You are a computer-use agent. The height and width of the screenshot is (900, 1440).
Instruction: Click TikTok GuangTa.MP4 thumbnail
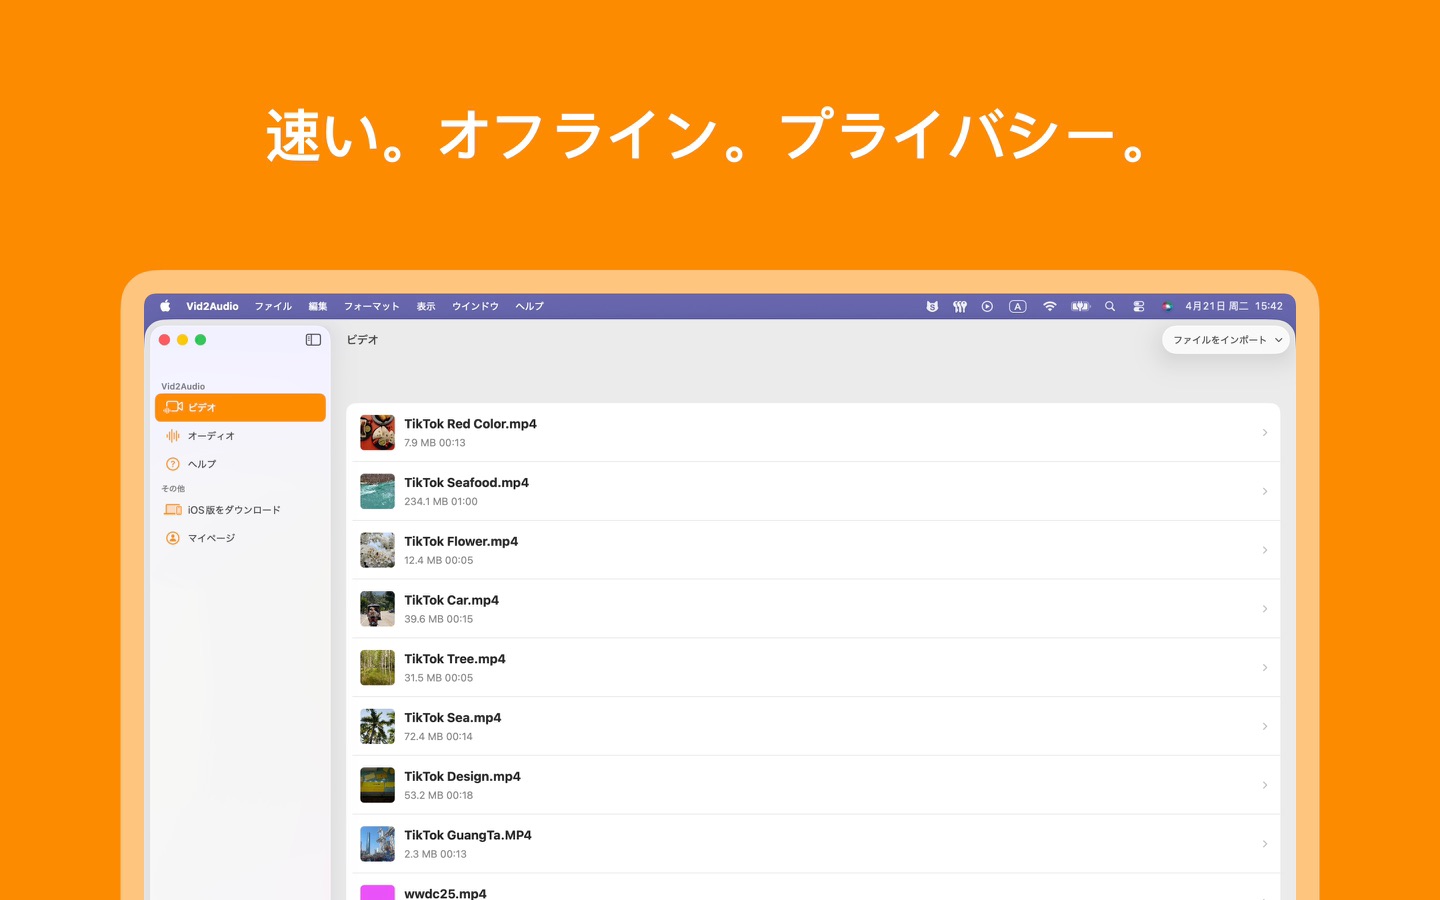pos(377,844)
